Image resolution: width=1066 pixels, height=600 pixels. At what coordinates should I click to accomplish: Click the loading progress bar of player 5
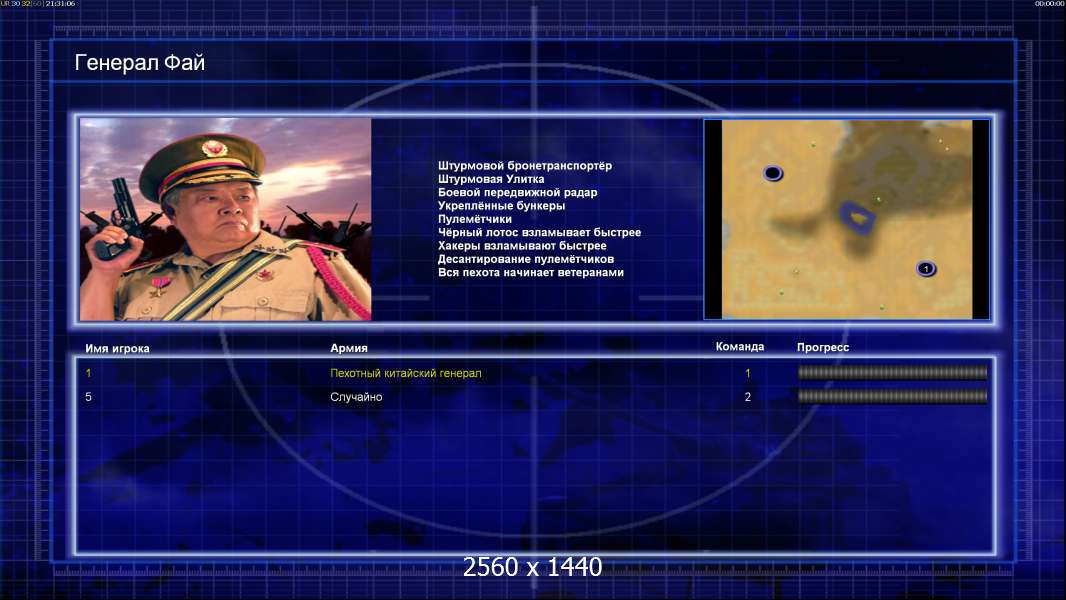coord(893,396)
